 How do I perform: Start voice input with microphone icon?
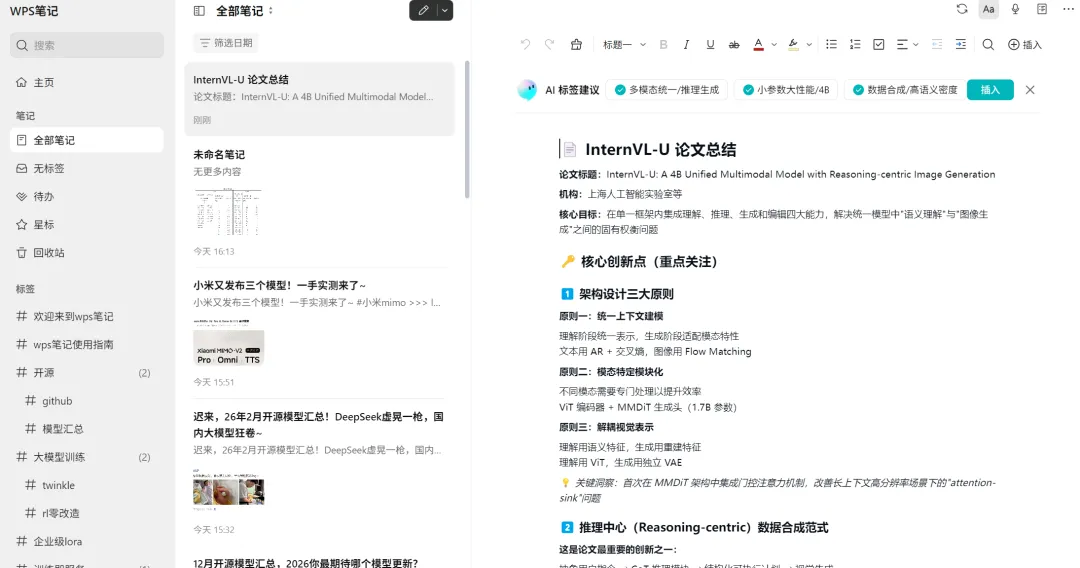[1015, 9]
